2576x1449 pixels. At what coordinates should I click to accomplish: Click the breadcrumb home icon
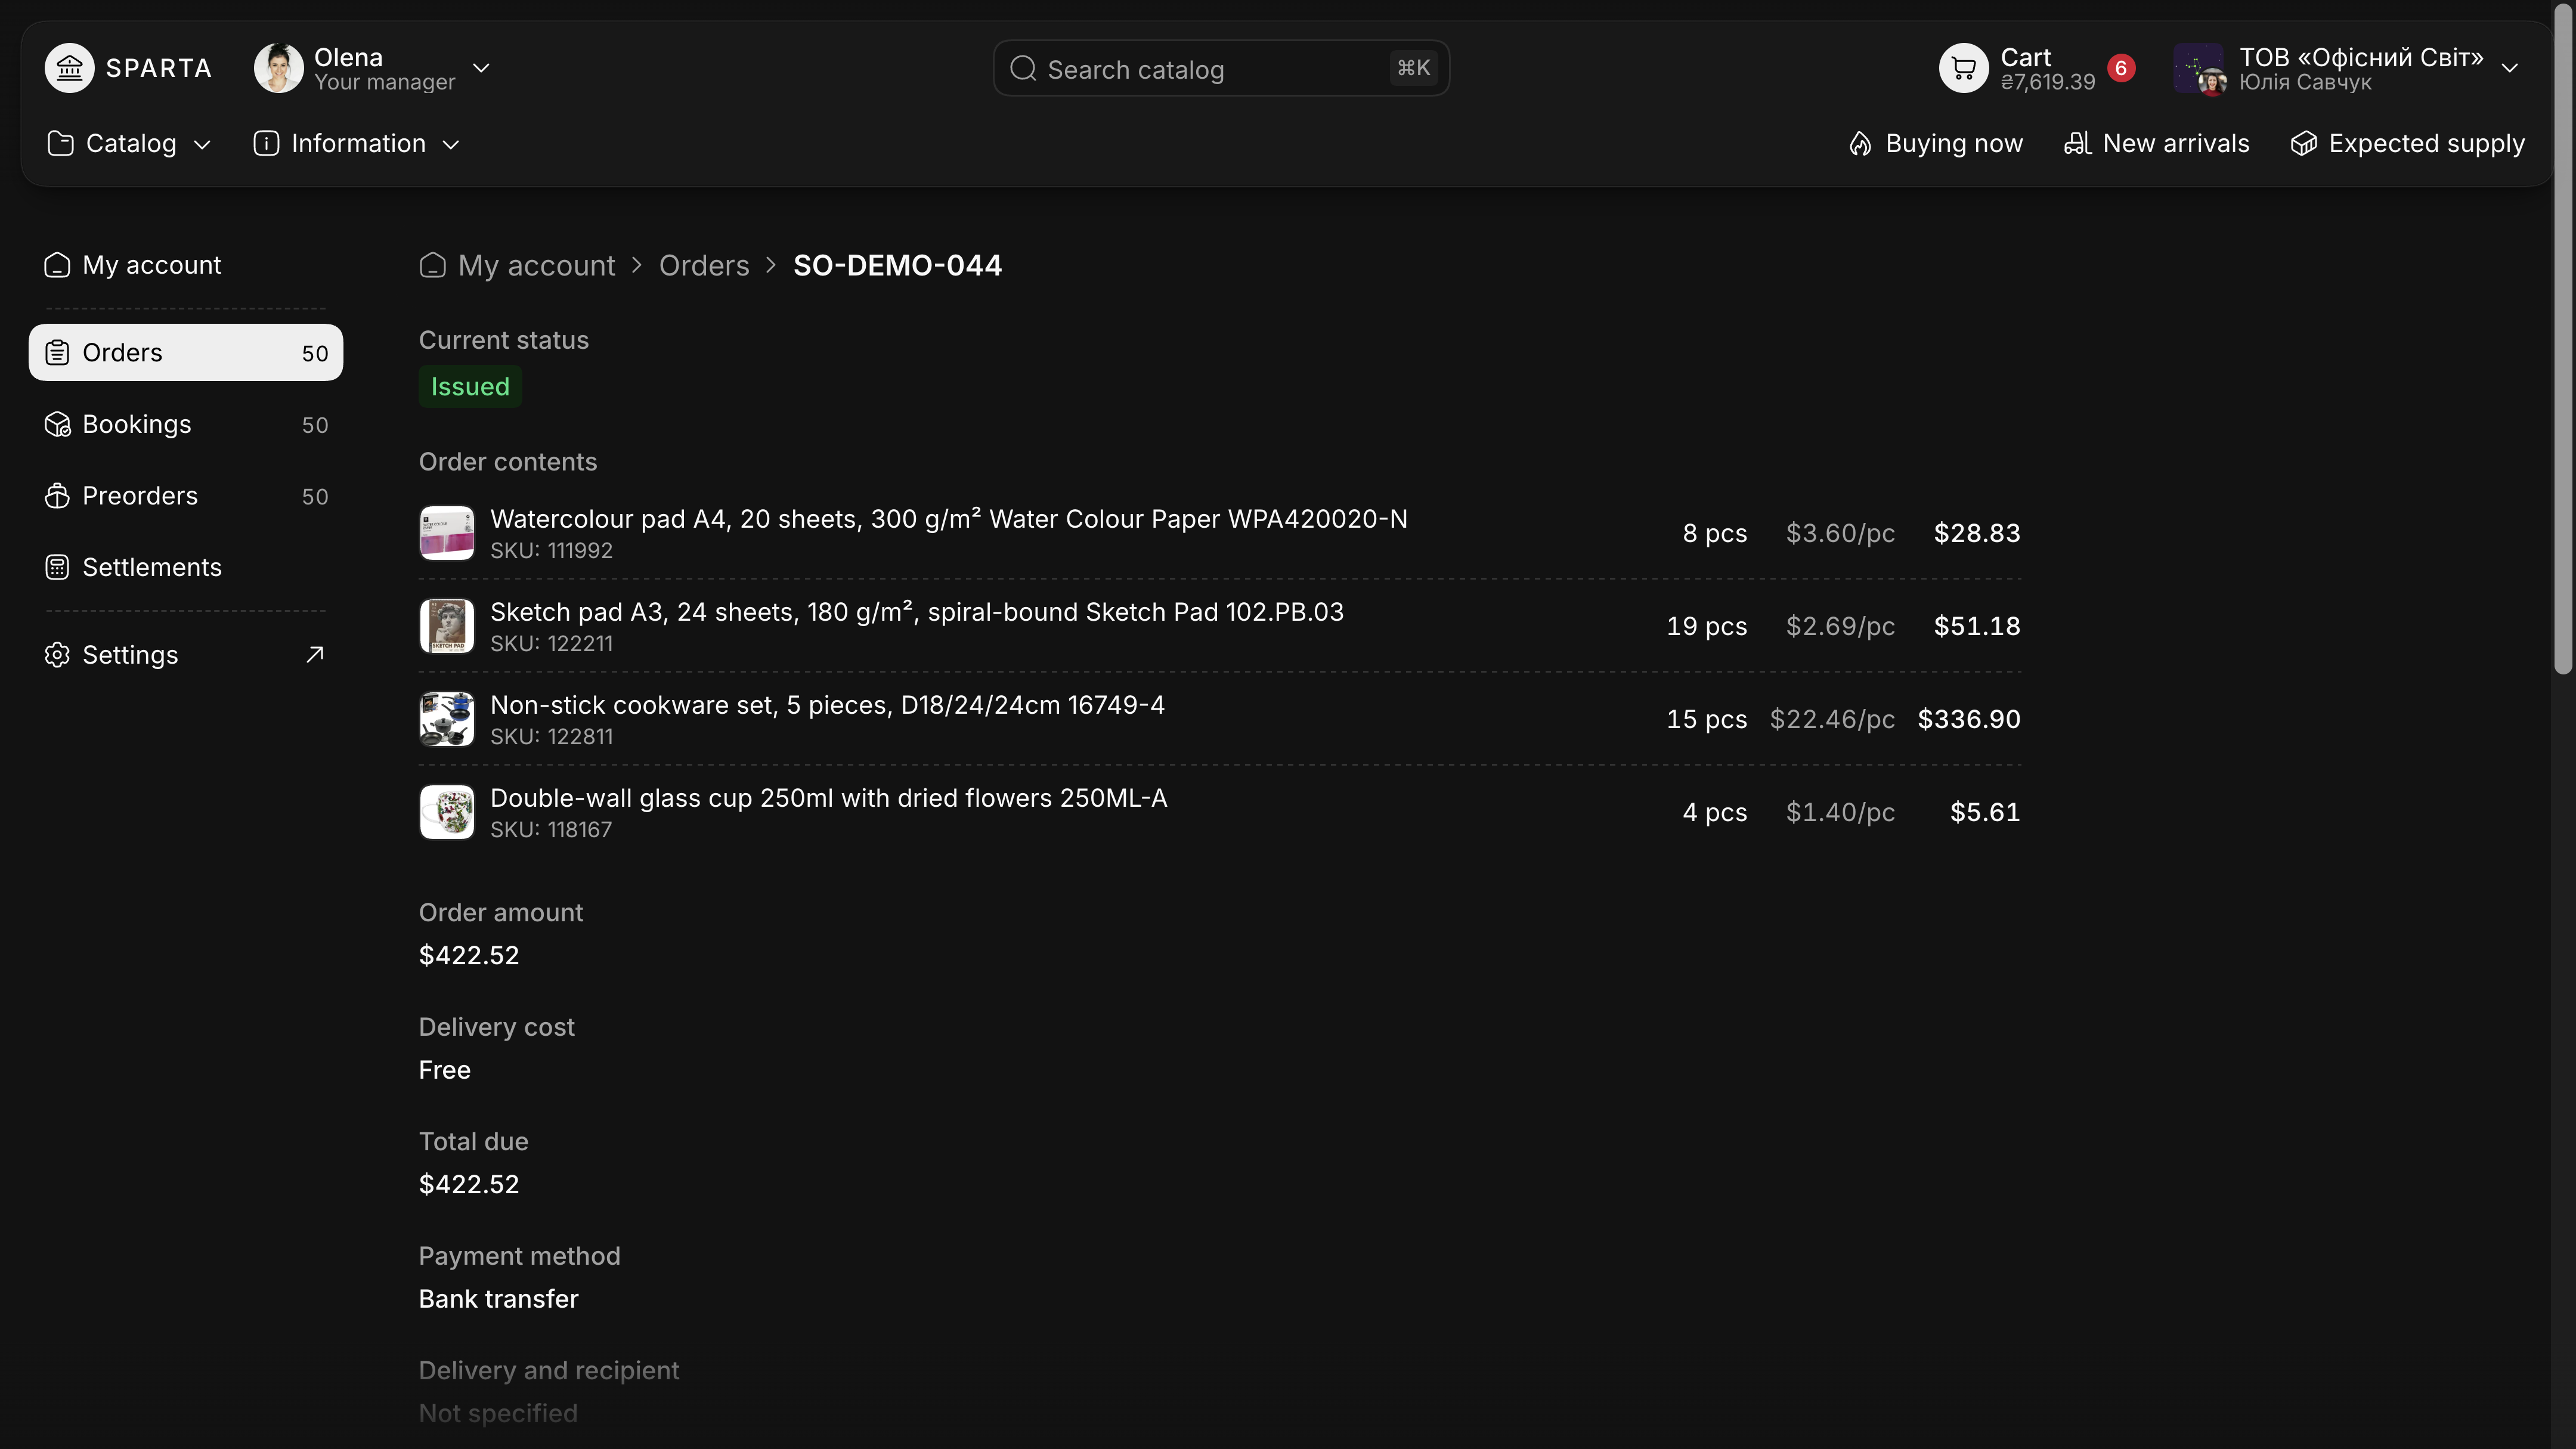432,265
